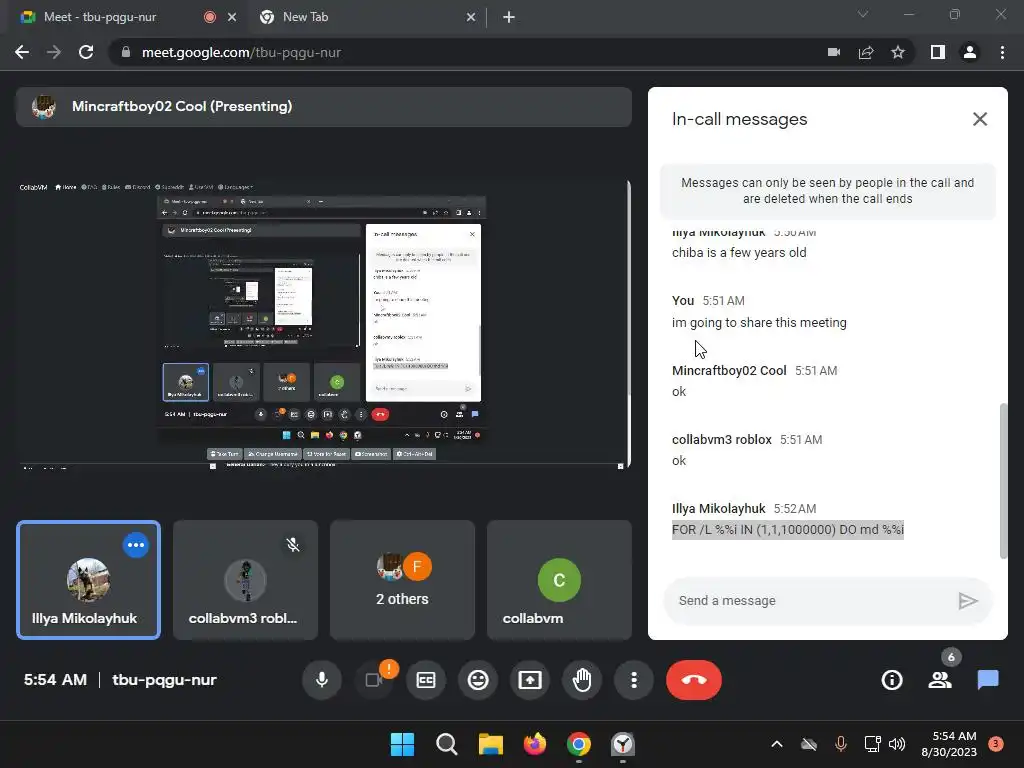Click the meeting code tbu-pqgu-nur text

click(x=164, y=680)
